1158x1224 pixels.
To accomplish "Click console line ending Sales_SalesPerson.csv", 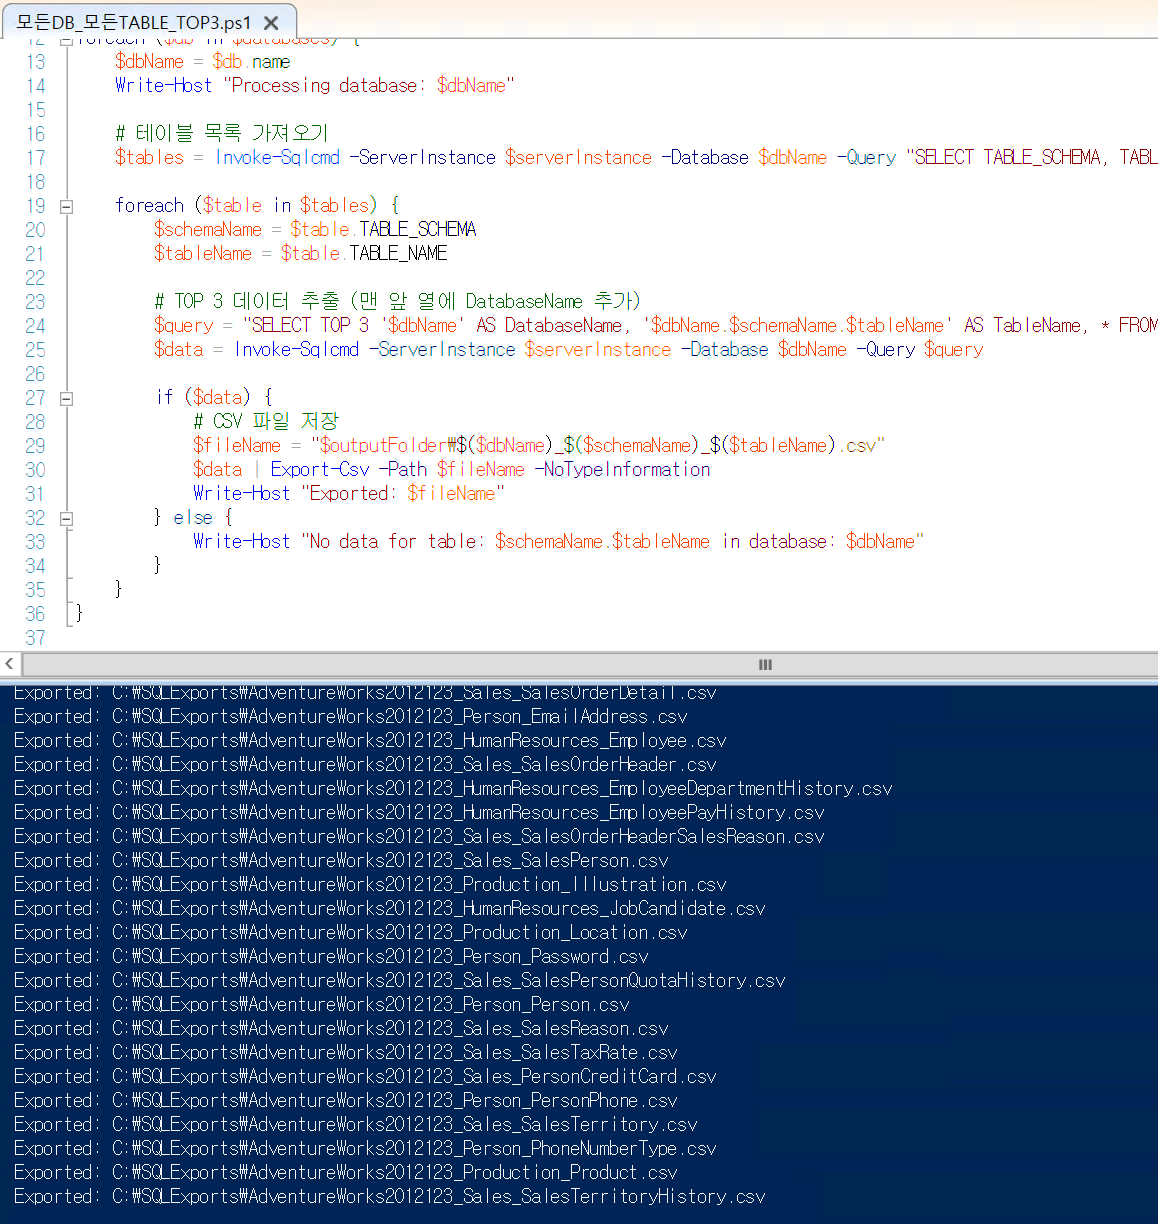I will click(341, 860).
